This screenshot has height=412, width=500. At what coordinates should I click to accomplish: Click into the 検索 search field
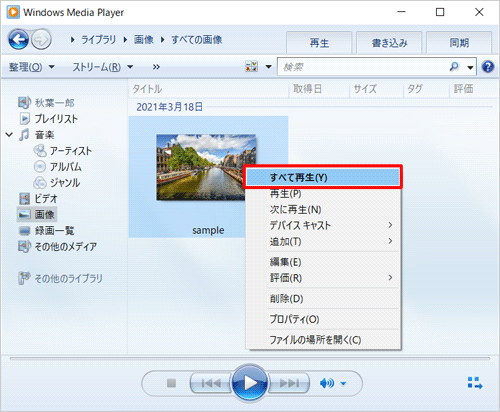pos(362,67)
